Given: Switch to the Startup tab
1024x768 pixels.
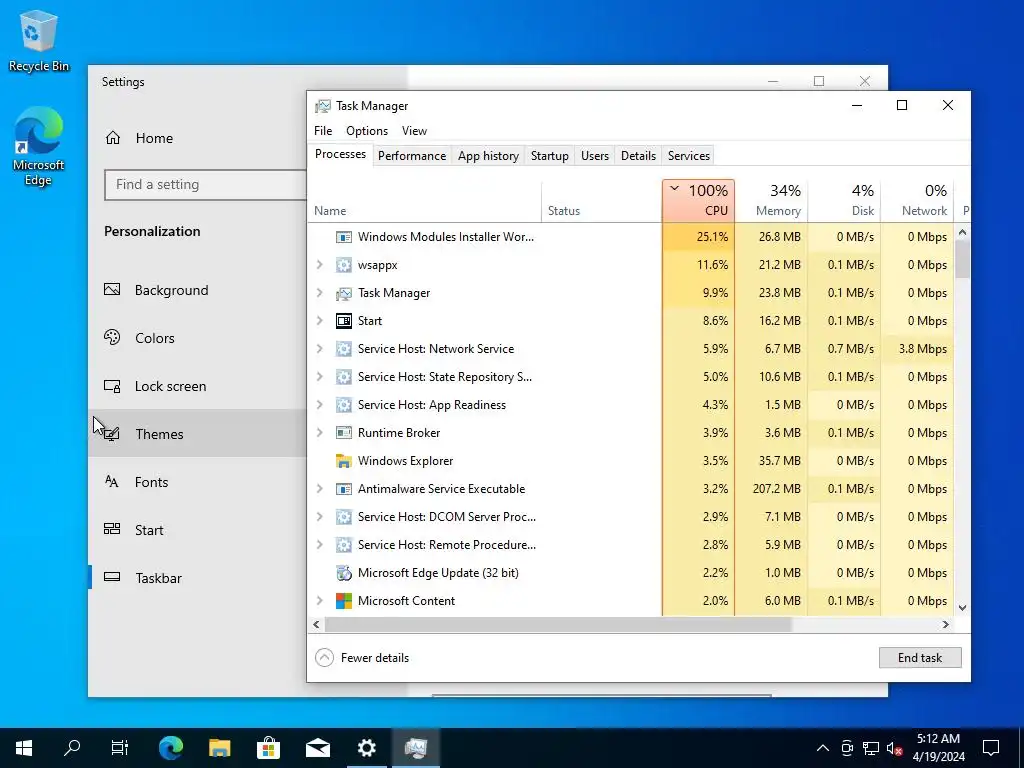Looking at the screenshot, I should [x=549, y=156].
